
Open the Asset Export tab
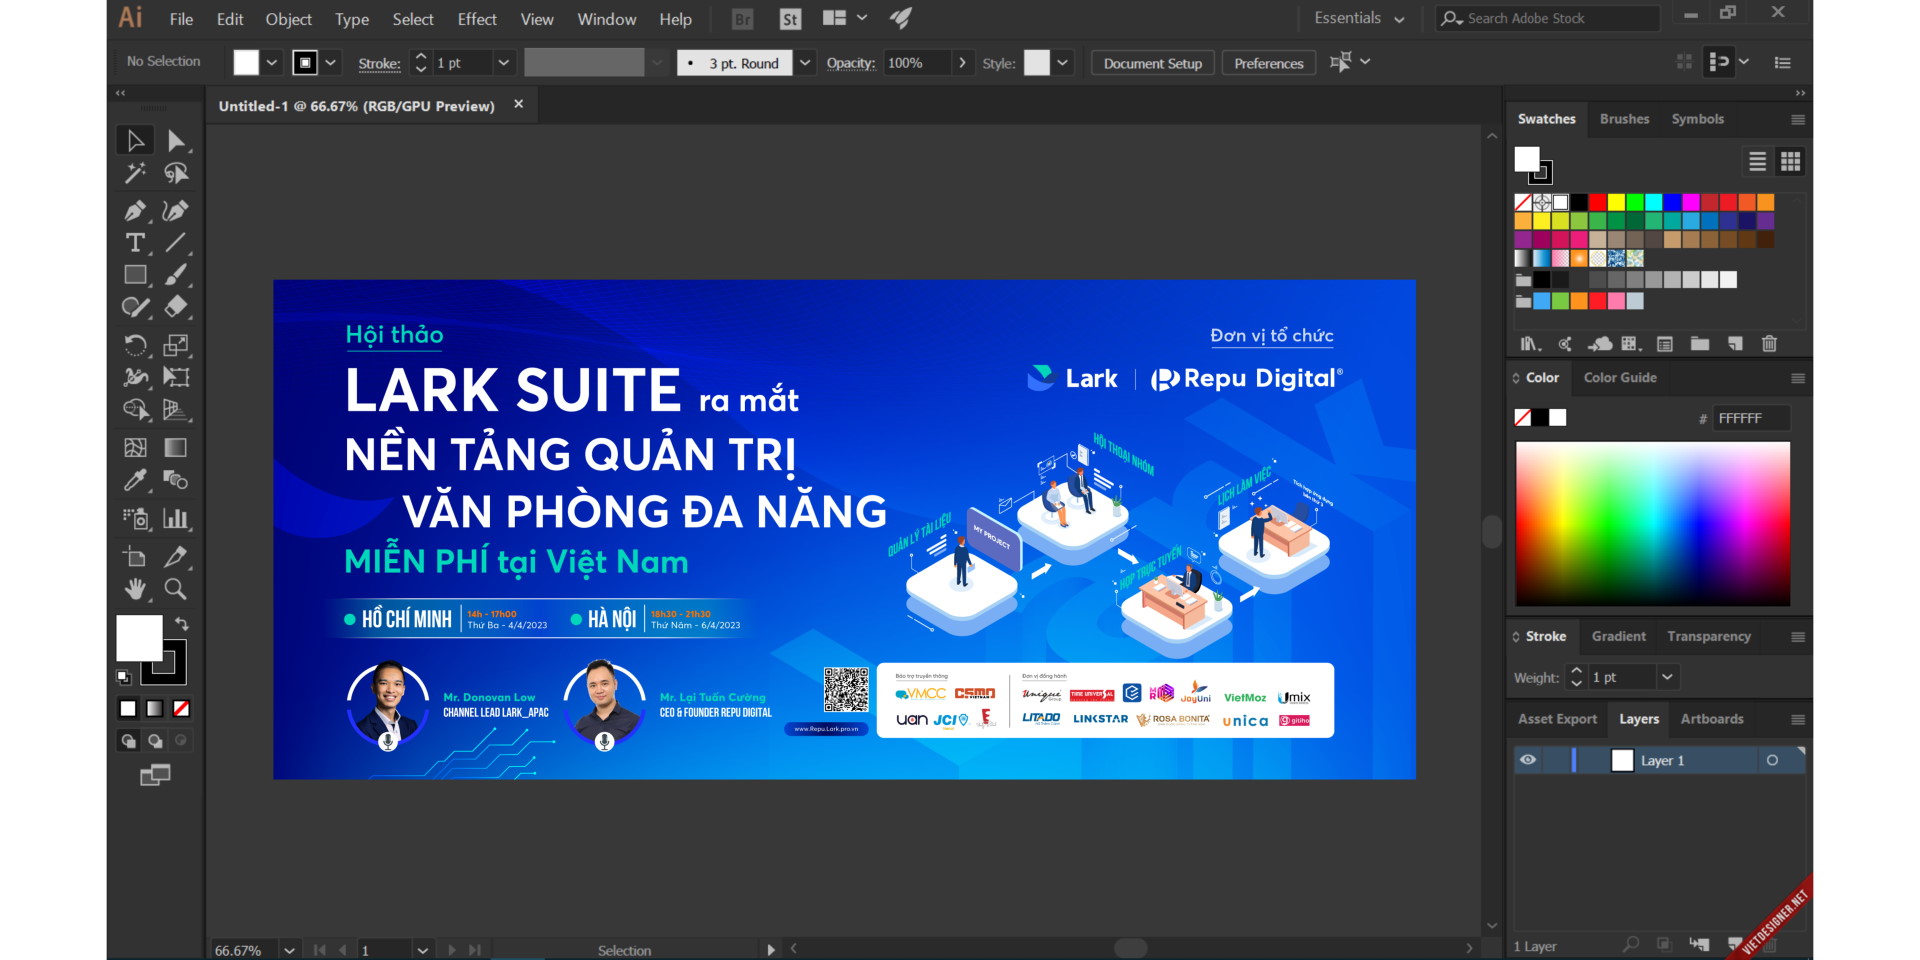[x=1557, y=719]
